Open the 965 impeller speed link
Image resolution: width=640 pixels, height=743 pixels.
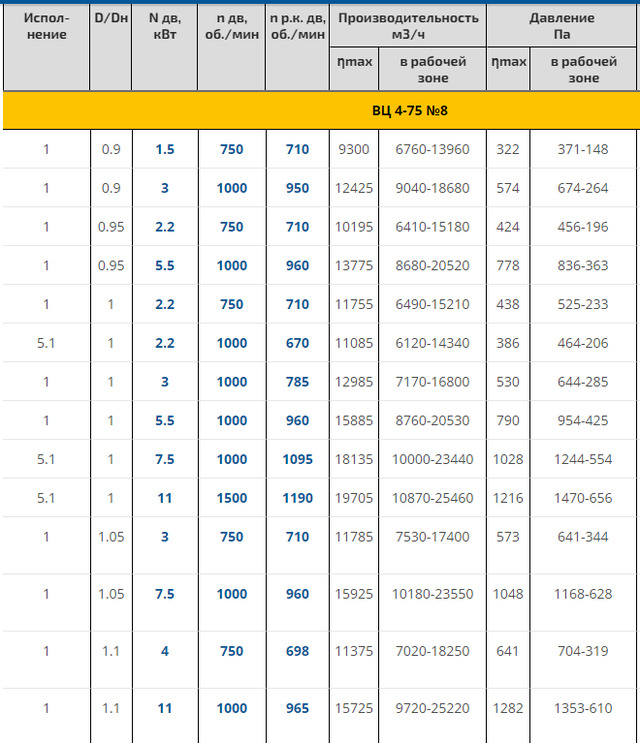tap(297, 709)
